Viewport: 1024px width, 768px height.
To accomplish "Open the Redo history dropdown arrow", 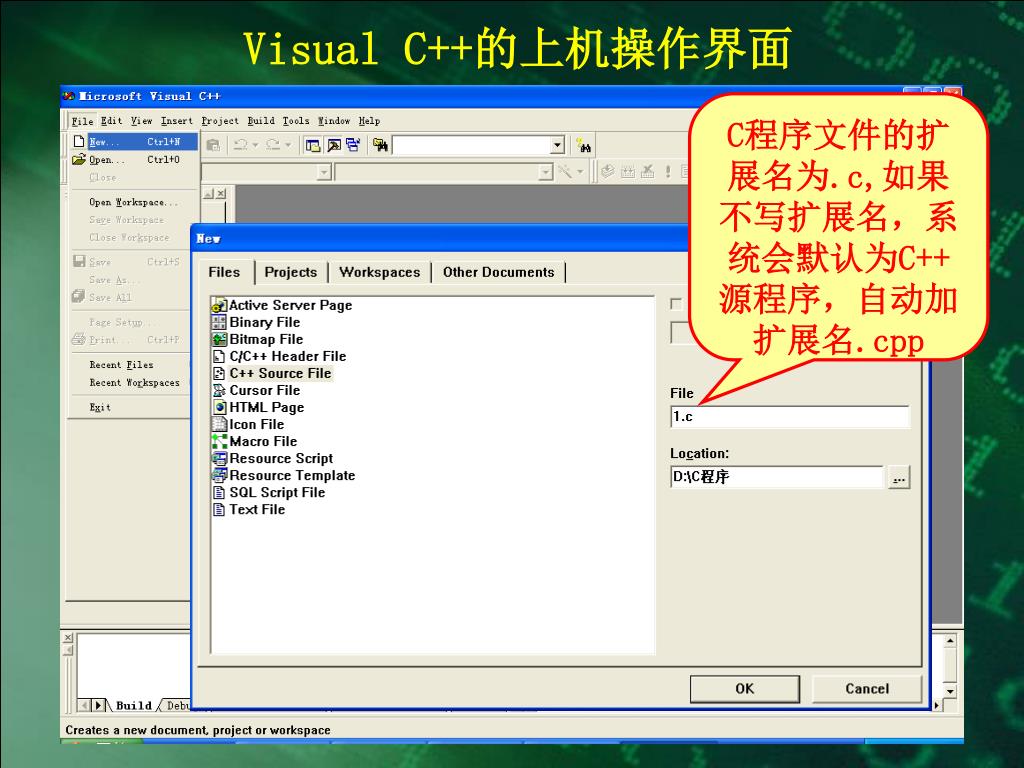I will (x=288, y=145).
